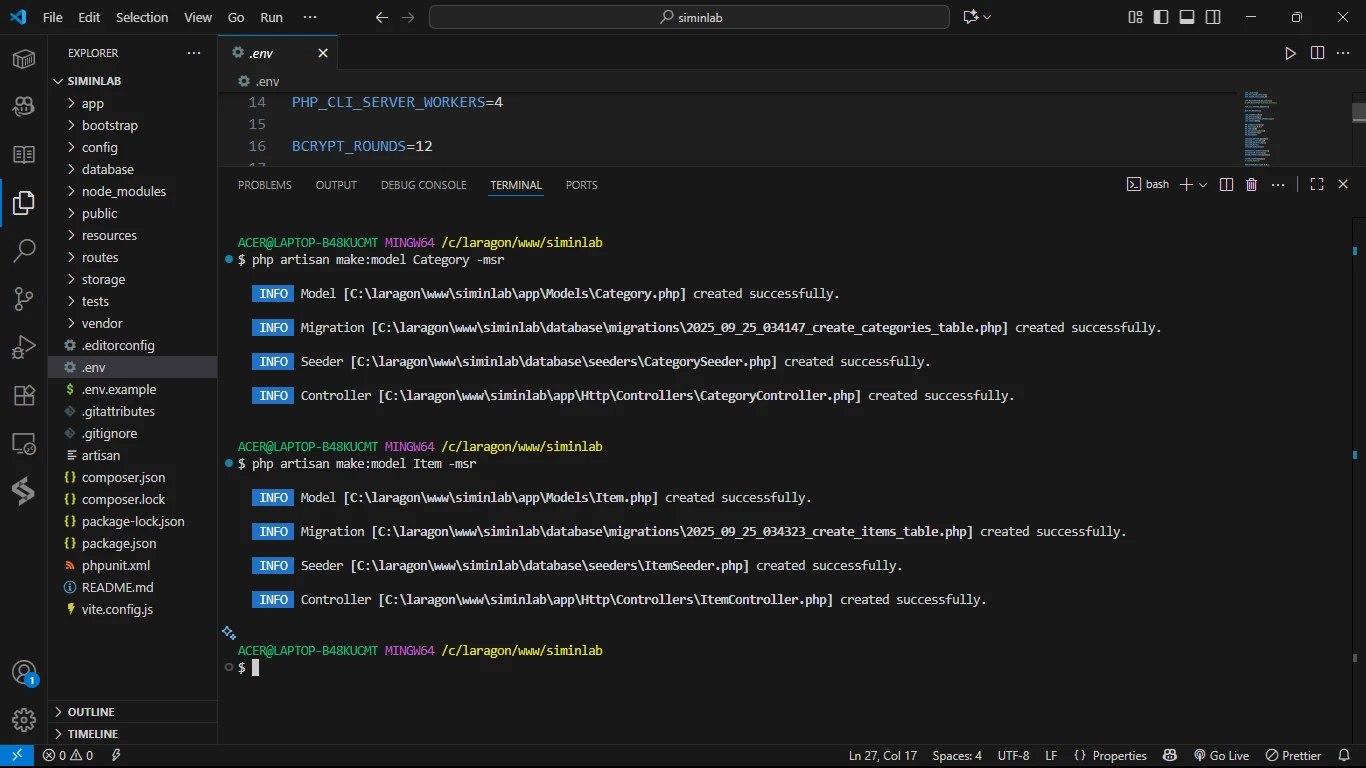Open the Source Control view
The width and height of the screenshot is (1366, 768).
[24, 298]
